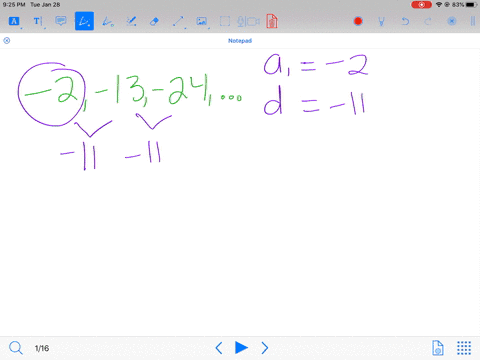Switch to the Eraser tool
Image resolution: width=480 pixels, height=360 pixels.
pyautogui.click(x=154, y=21)
